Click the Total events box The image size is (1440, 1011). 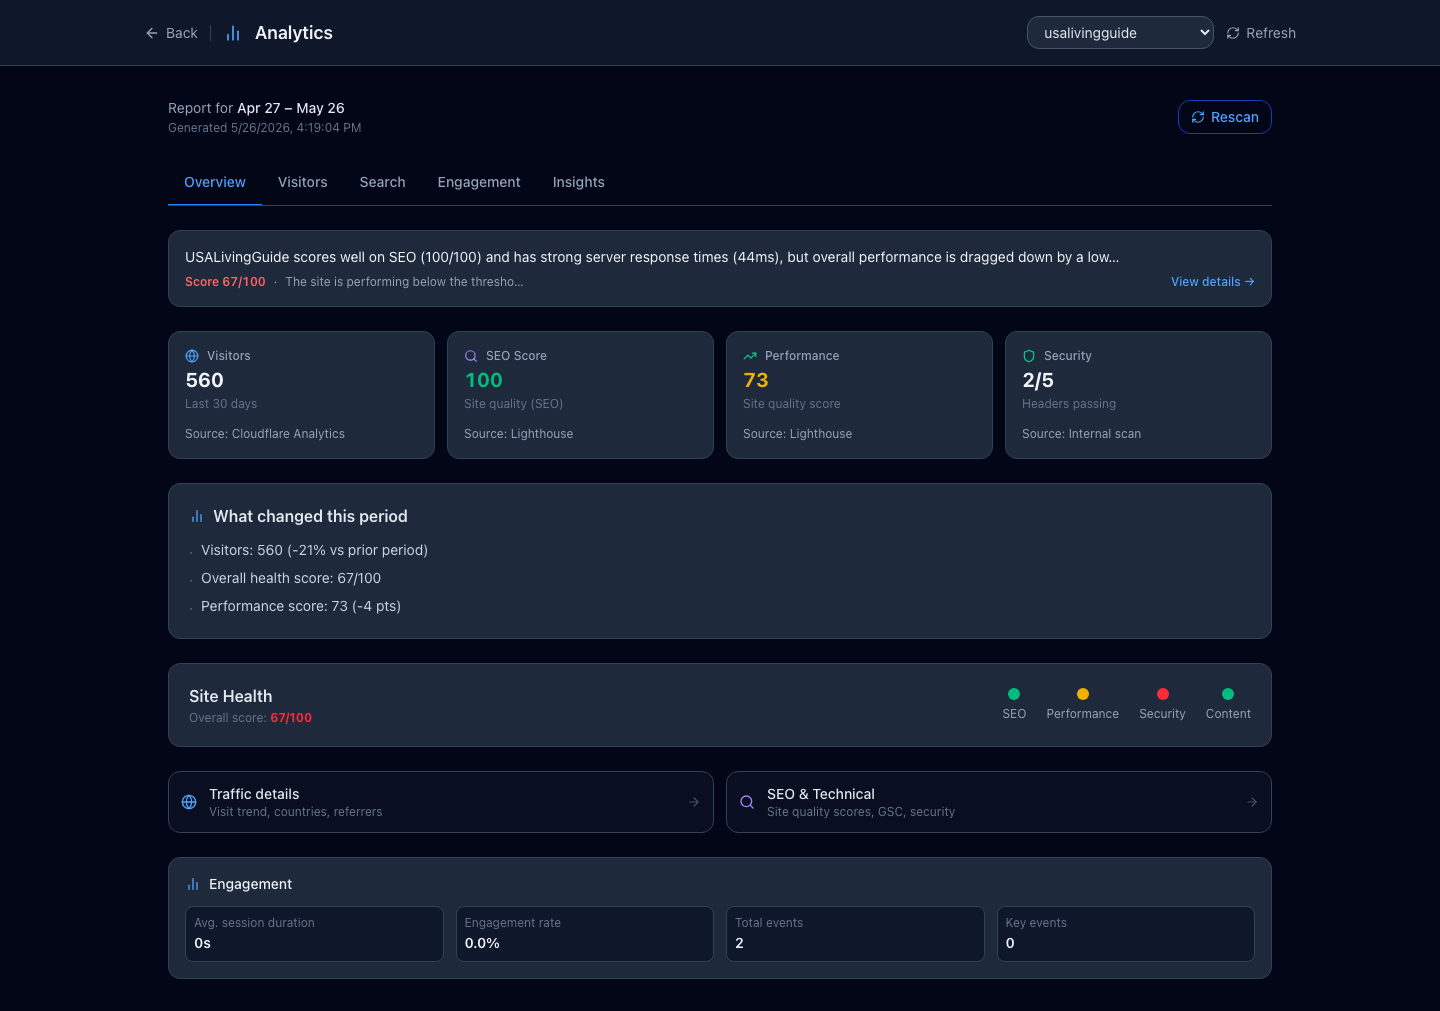(855, 934)
